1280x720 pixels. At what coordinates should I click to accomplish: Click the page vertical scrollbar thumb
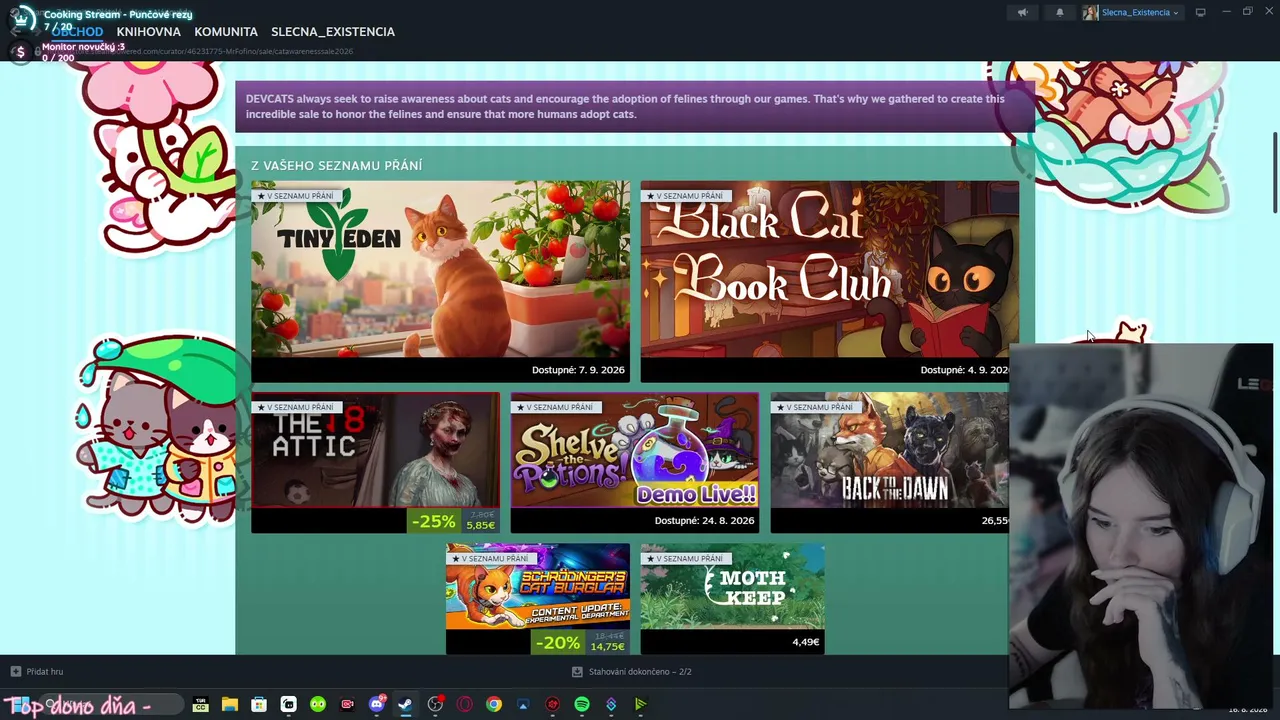point(1275,172)
